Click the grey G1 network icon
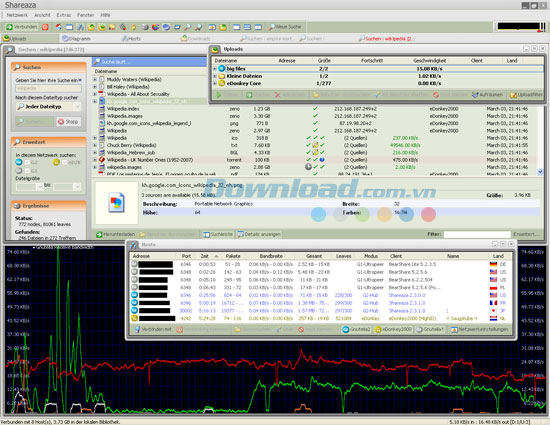Viewport: 550px width, 425px height. [19, 171]
